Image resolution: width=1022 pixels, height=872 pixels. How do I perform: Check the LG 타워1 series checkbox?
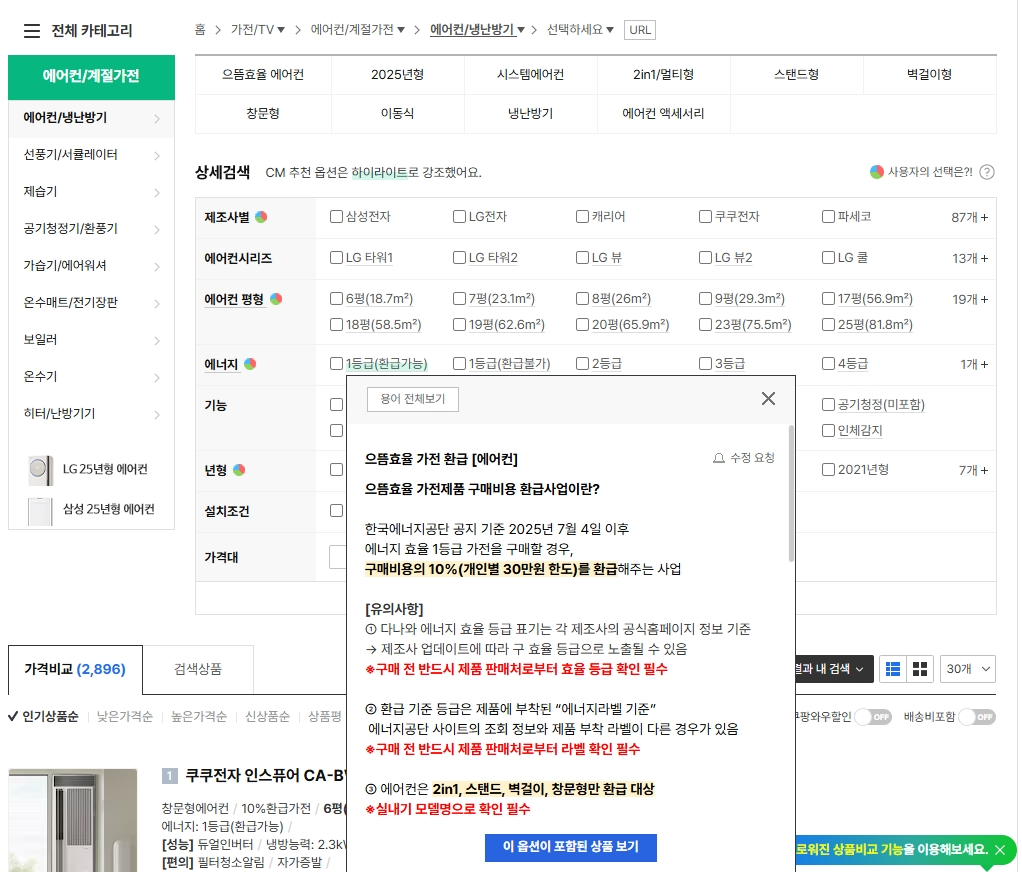[336, 258]
